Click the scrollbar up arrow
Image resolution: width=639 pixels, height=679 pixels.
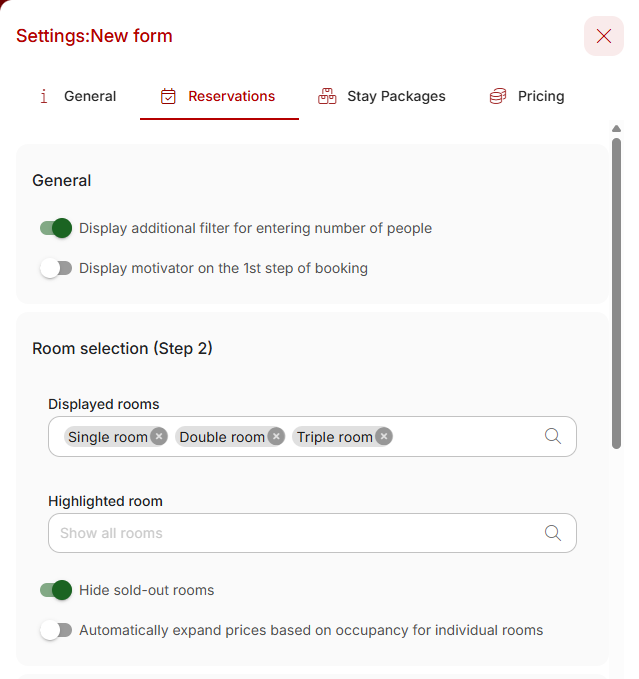tap(616, 129)
